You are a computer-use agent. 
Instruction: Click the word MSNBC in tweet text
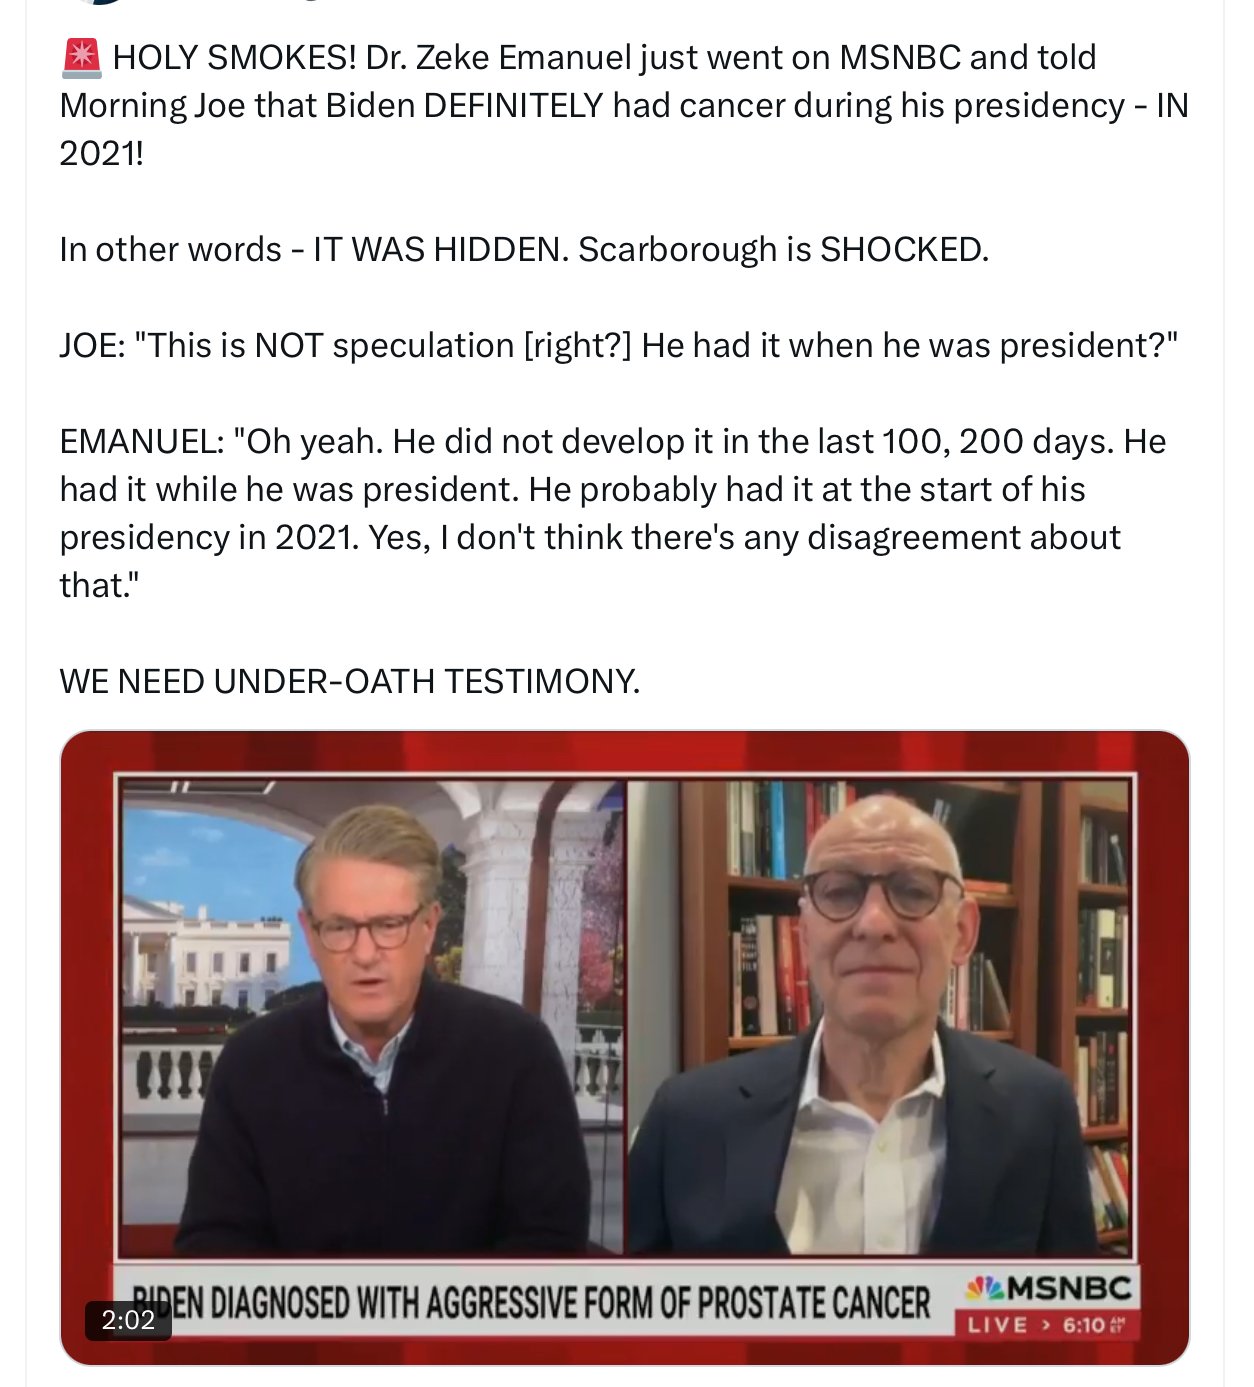coord(899,57)
